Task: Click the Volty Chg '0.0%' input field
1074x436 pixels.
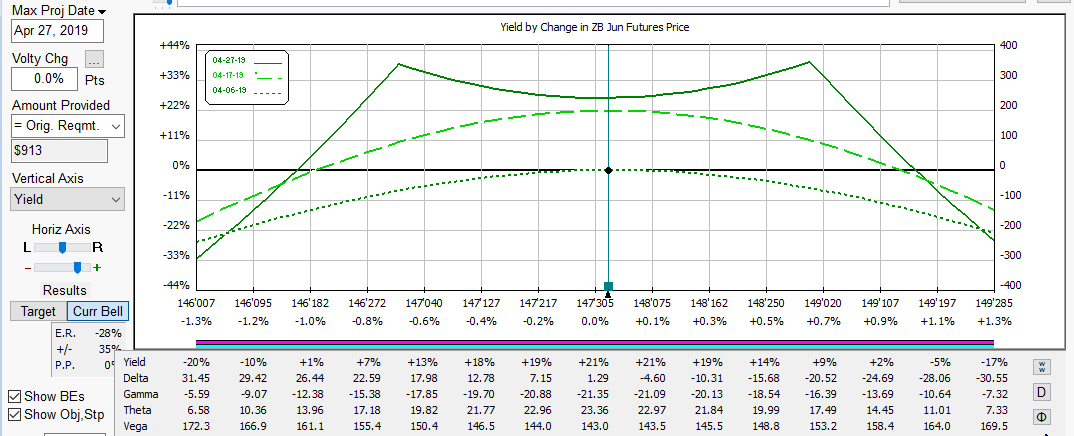Action: pos(47,78)
